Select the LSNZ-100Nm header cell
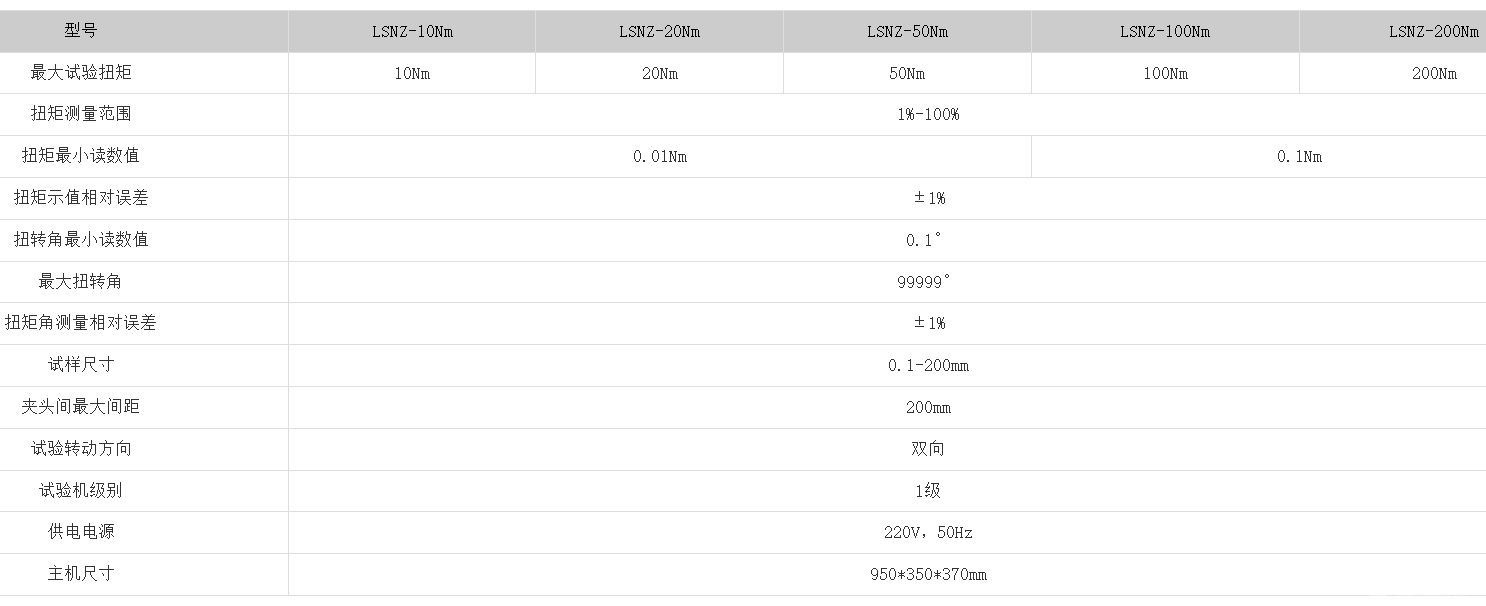Image resolution: width=1486 pixels, height=606 pixels. tap(1165, 31)
